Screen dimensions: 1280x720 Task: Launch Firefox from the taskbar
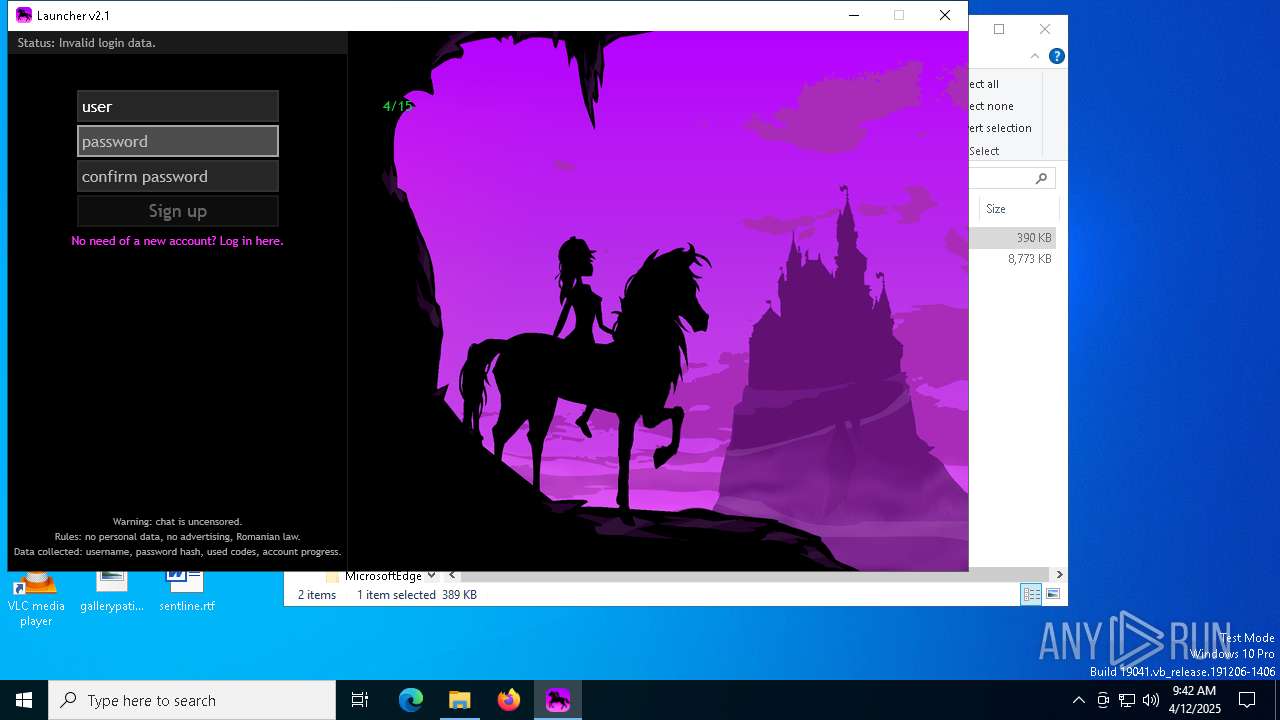coord(508,700)
